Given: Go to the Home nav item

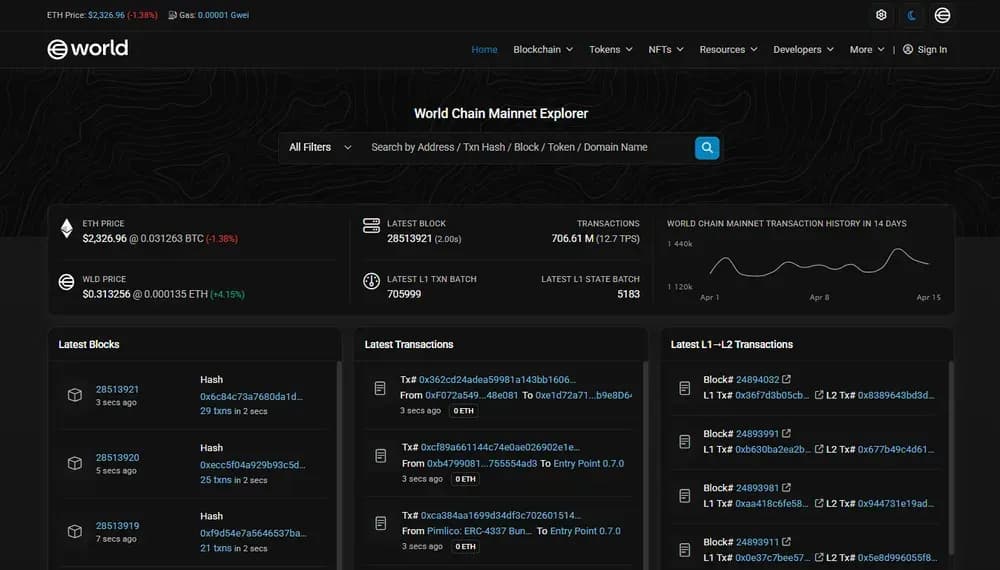Looking at the screenshot, I should (484, 49).
